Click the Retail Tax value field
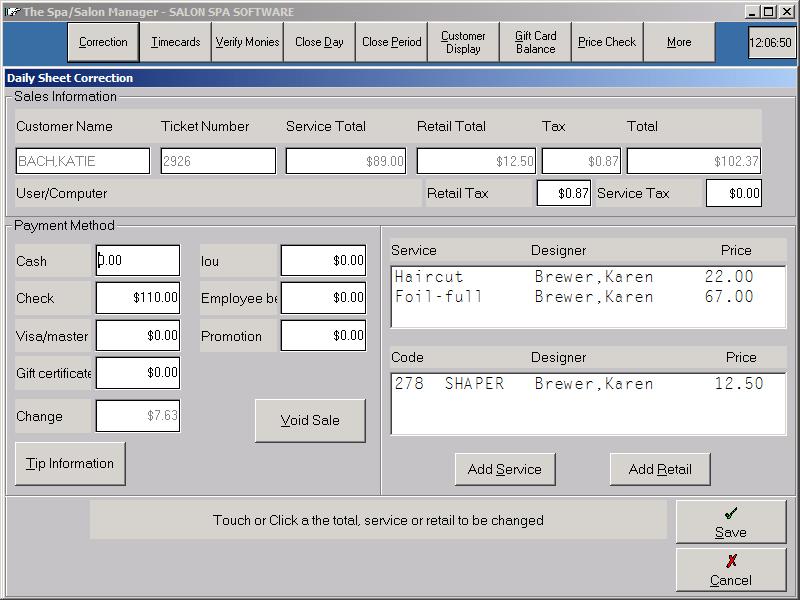The width and height of the screenshot is (800, 600). (563, 193)
